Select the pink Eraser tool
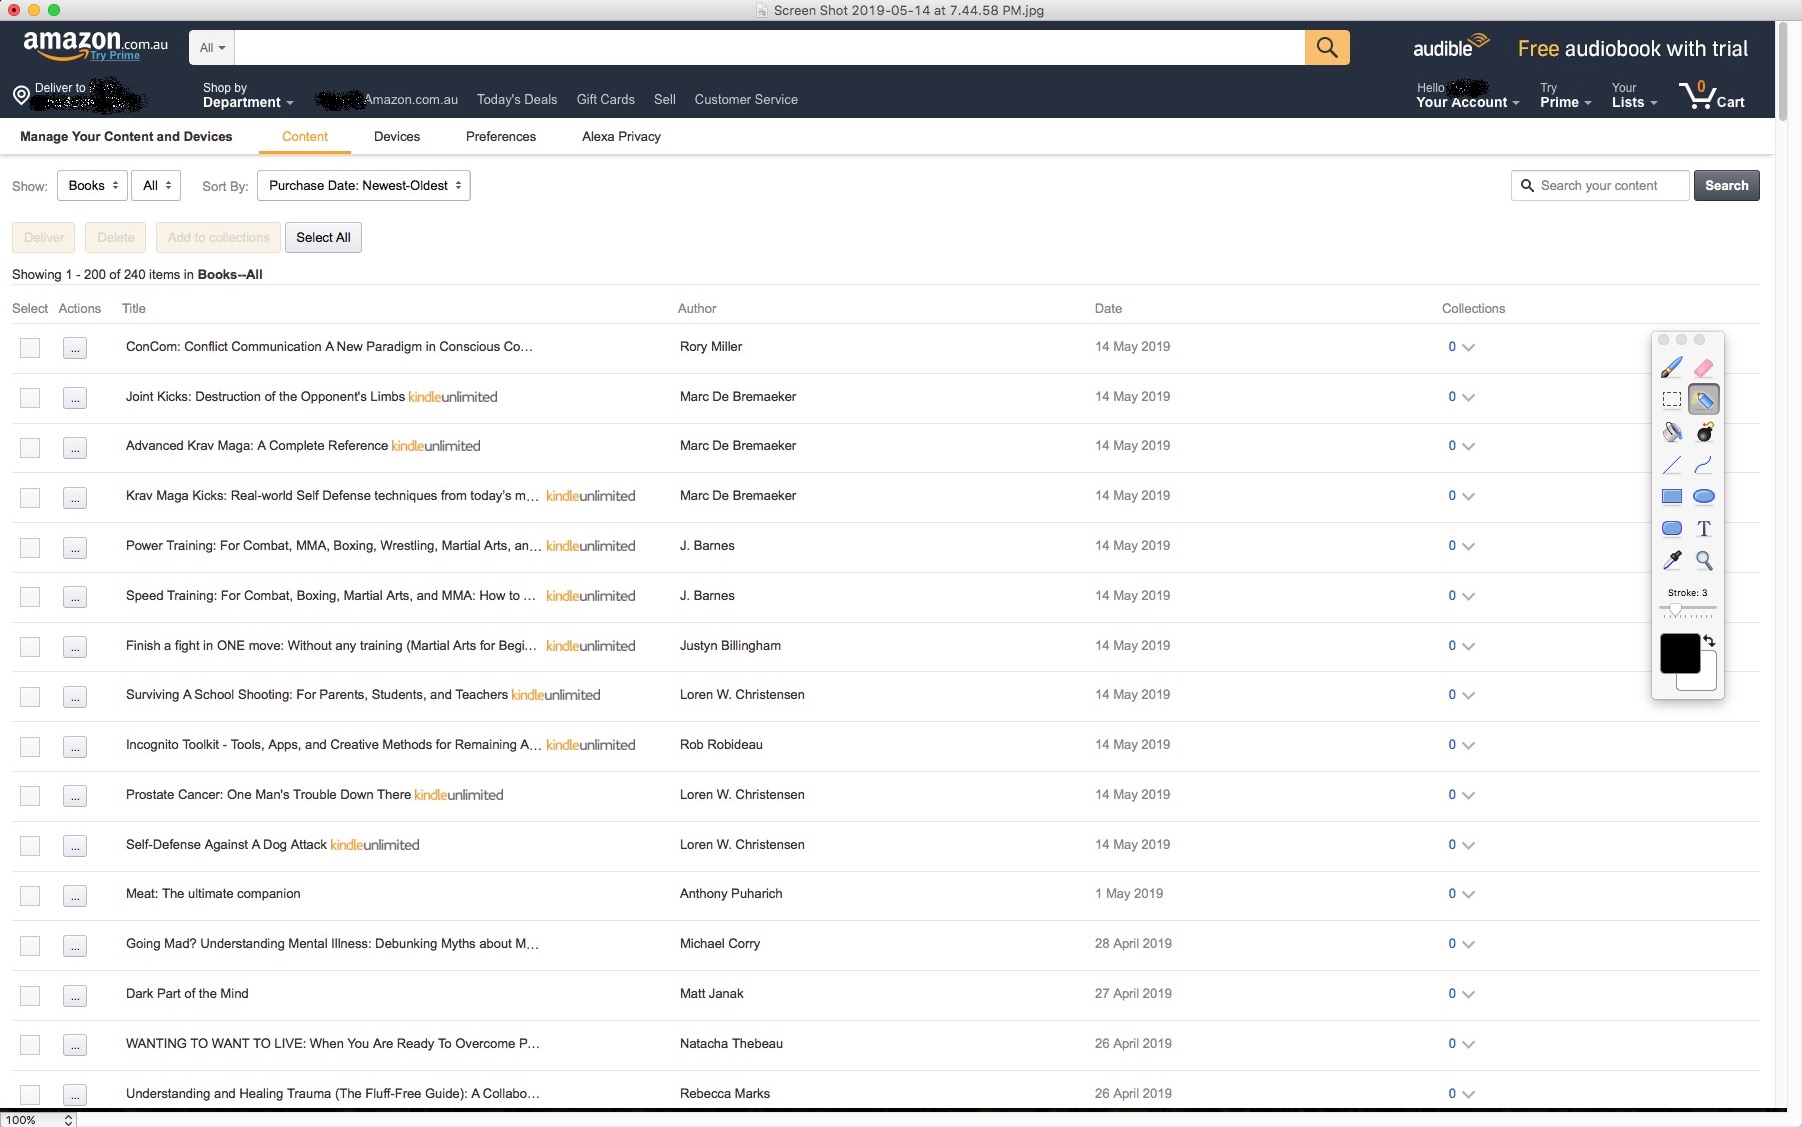Image resolution: width=1802 pixels, height=1127 pixels. click(1704, 368)
